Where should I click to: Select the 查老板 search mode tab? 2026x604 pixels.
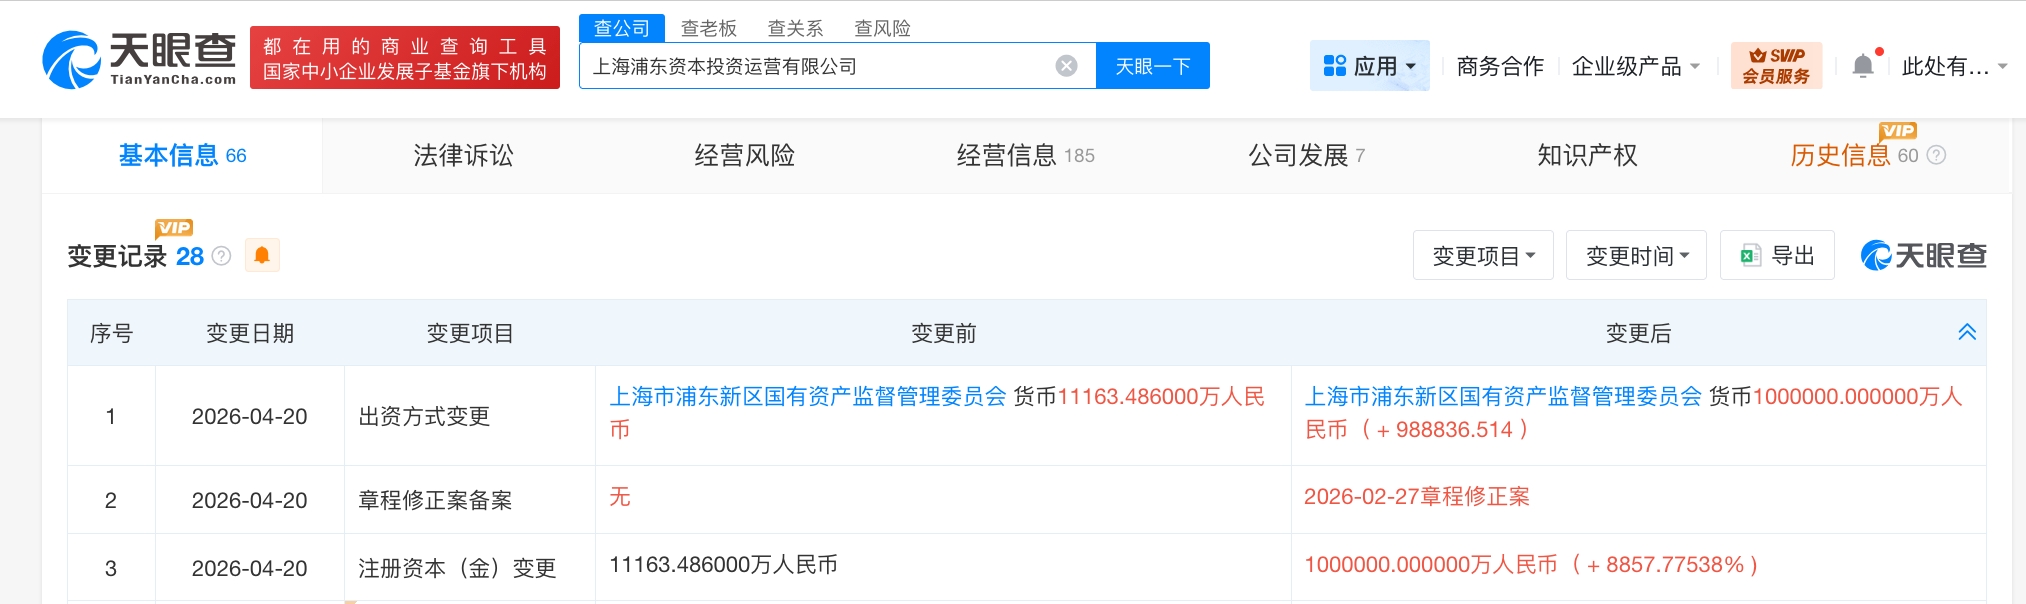pyautogui.click(x=708, y=28)
